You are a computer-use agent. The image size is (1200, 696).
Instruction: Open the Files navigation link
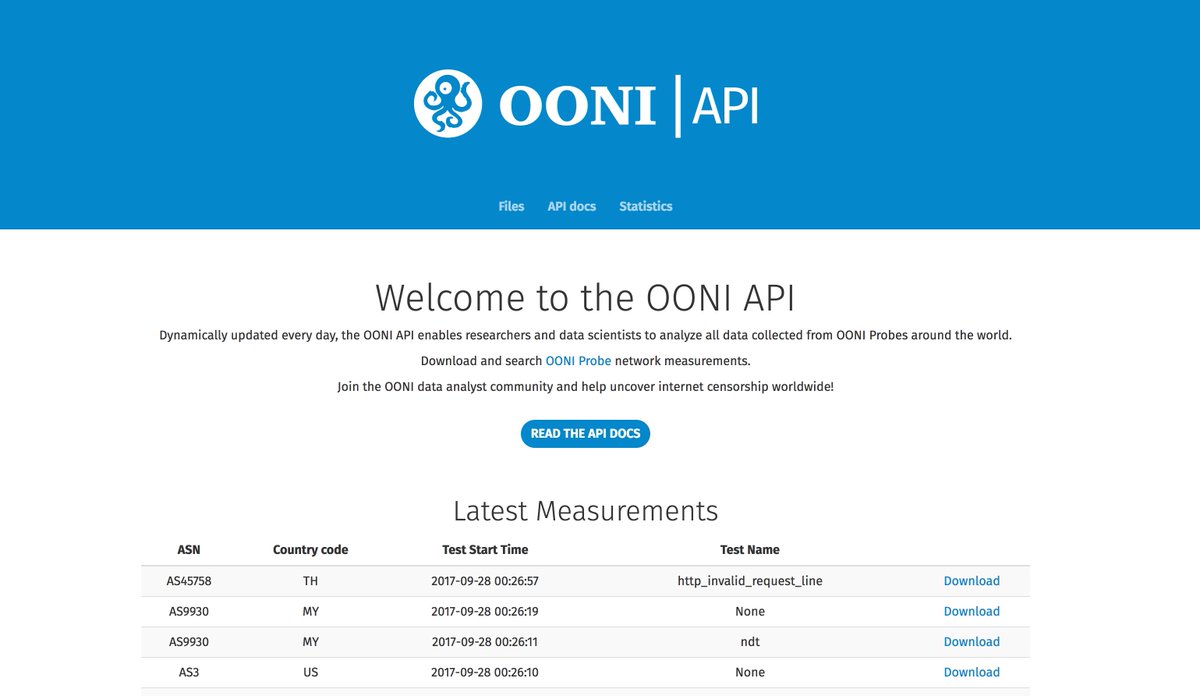(511, 206)
